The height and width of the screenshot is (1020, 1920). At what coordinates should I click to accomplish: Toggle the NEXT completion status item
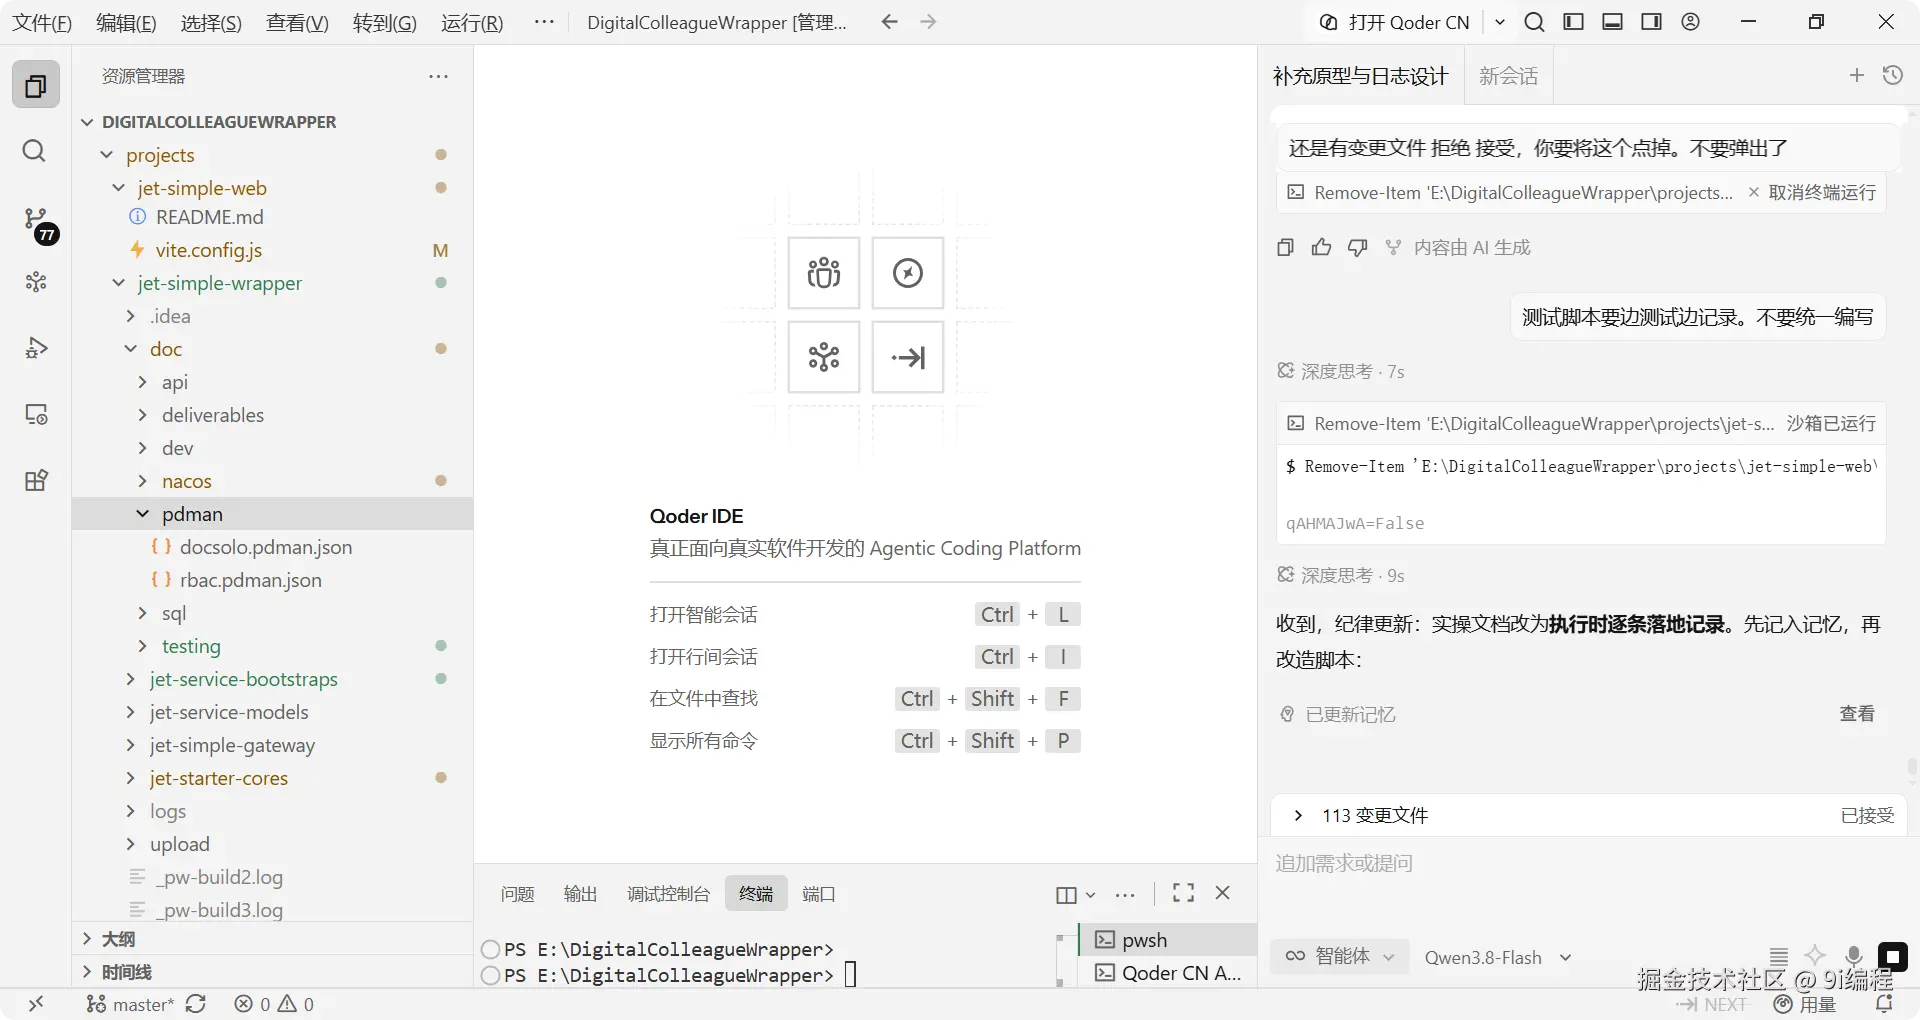coord(1712,1005)
